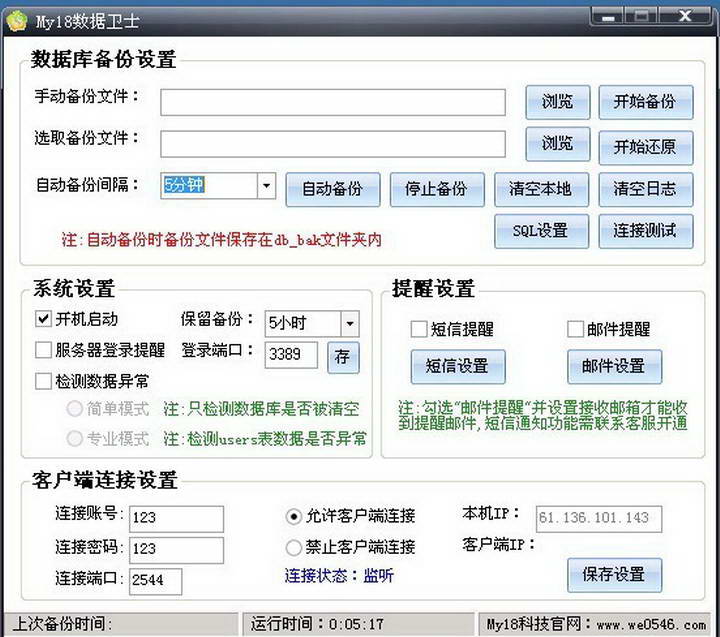Select the 简单模式 radio button

[x=74, y=408]
